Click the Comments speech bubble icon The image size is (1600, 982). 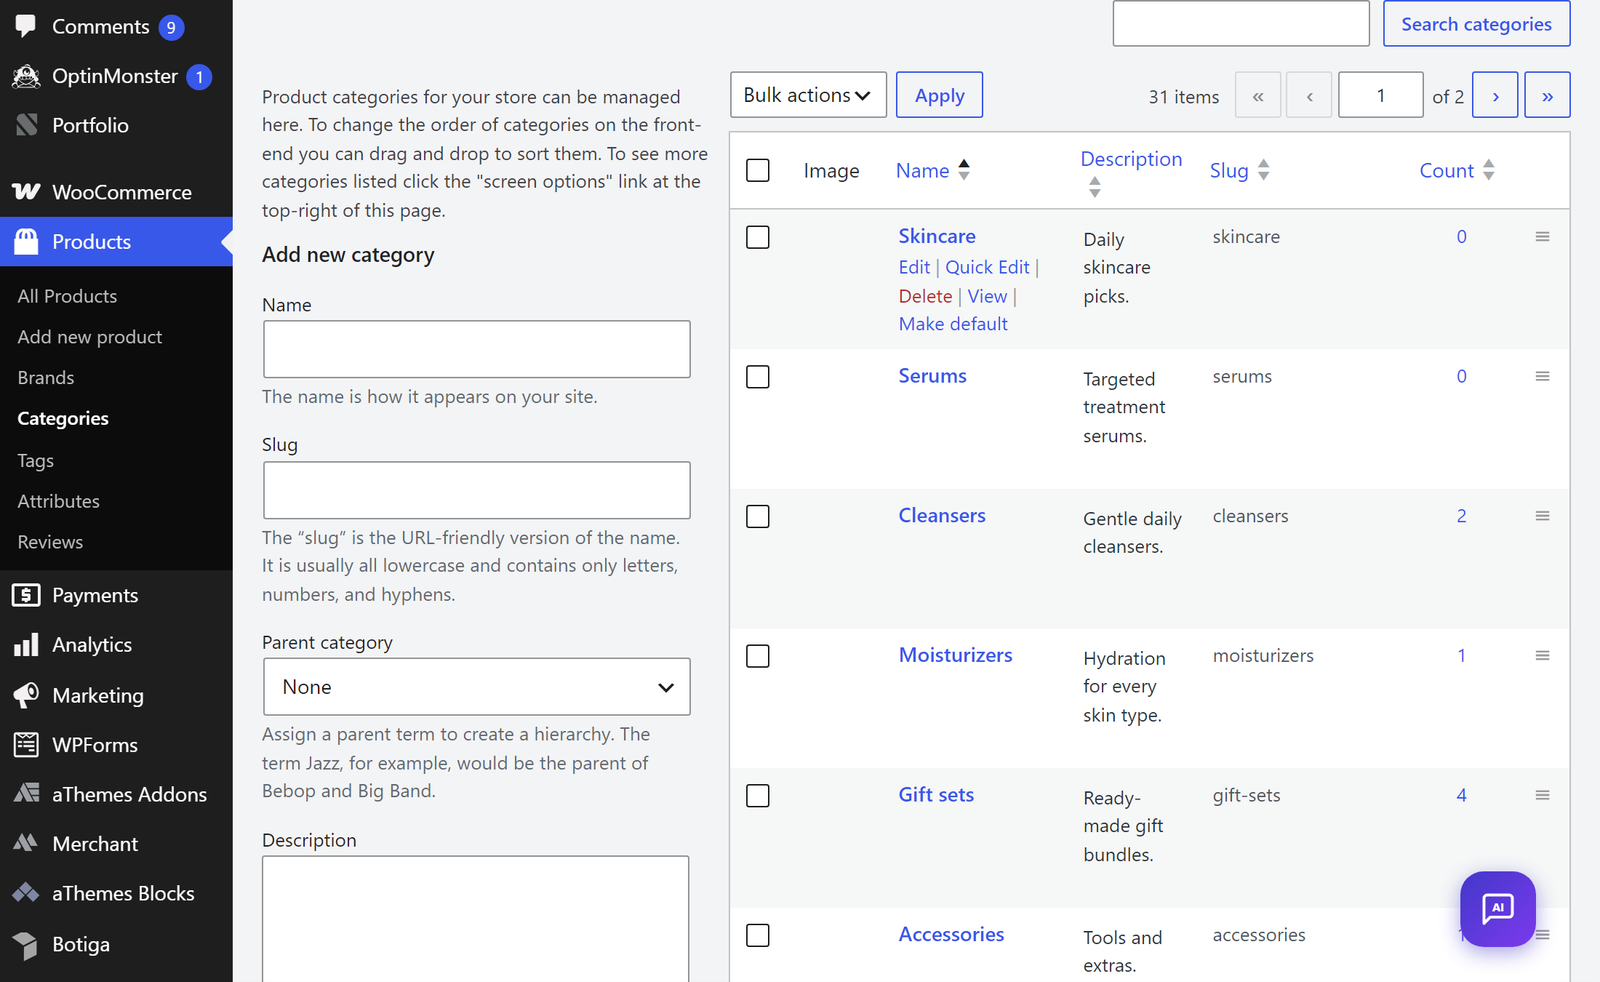tap(26, 26)
